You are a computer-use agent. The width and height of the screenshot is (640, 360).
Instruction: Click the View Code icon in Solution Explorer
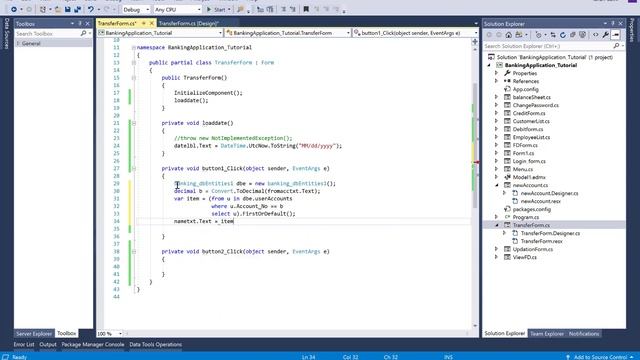pyautogui.click(x=596, y=35)
